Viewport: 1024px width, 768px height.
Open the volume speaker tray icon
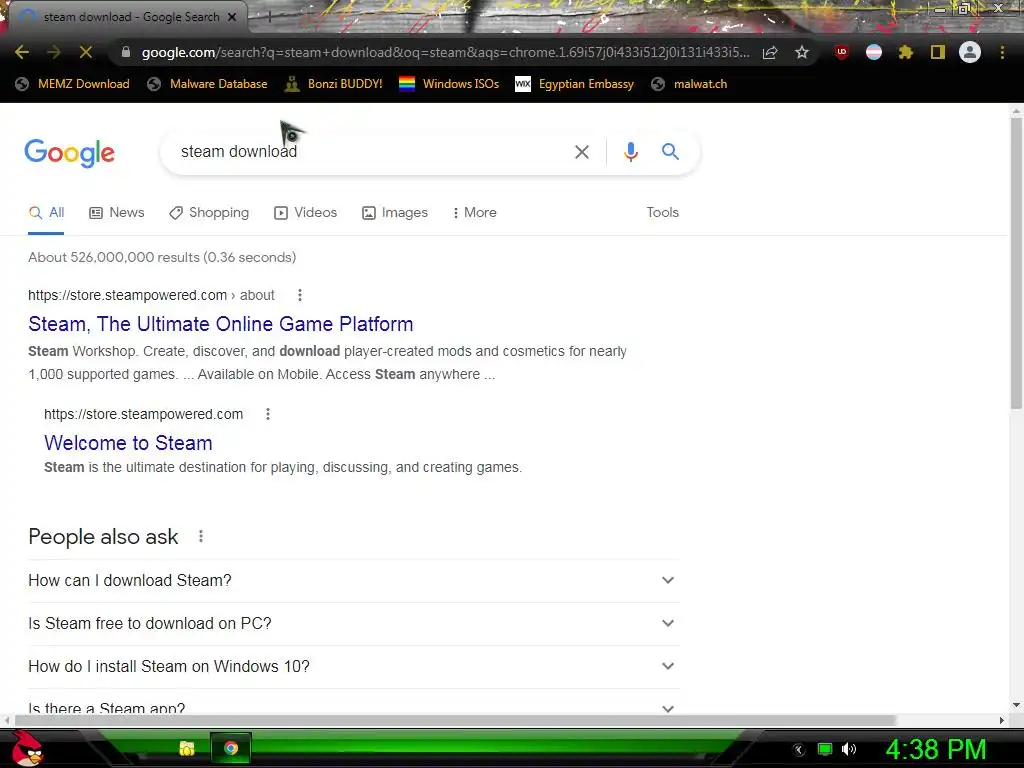coord(849,749)
